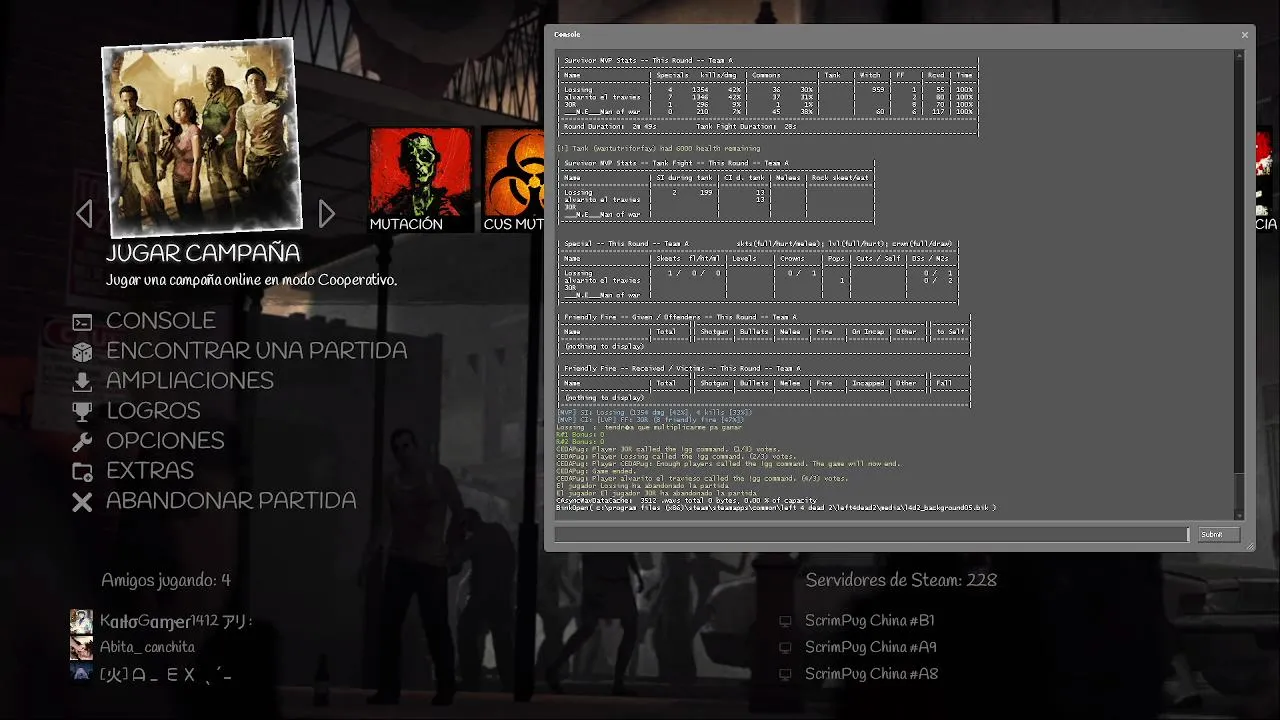The image size is (1280, 720).
Task: Click KaitoGamer1412's friend avatar
Action: 81,621
